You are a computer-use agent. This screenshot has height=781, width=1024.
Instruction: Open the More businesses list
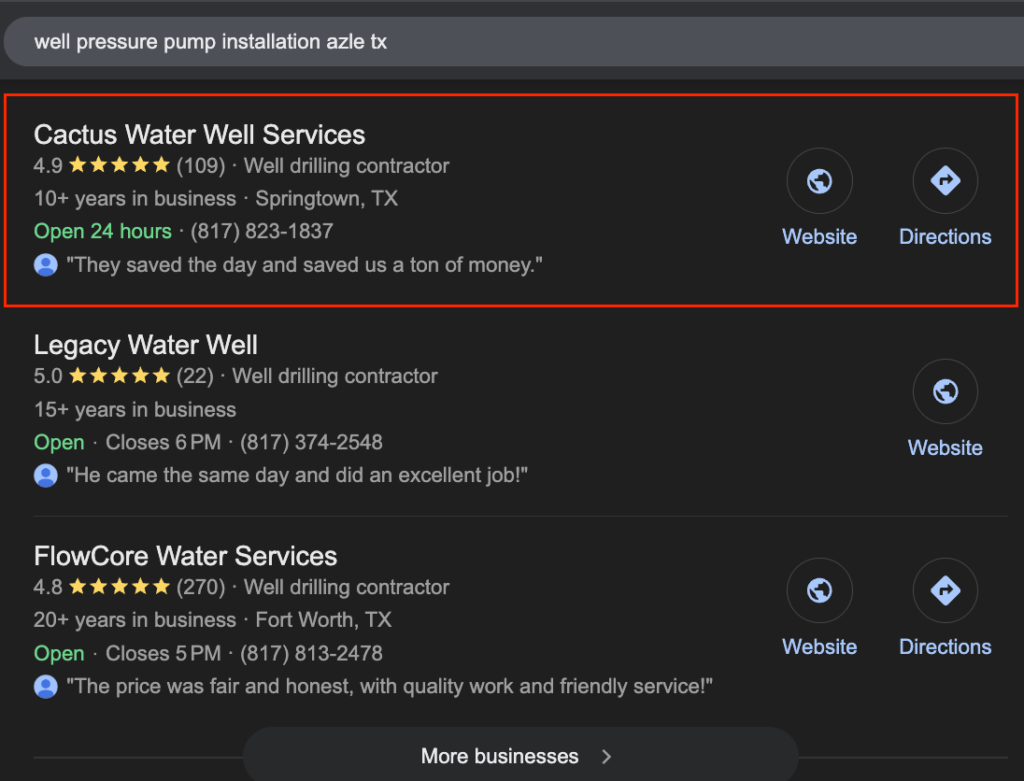(520, 755)
